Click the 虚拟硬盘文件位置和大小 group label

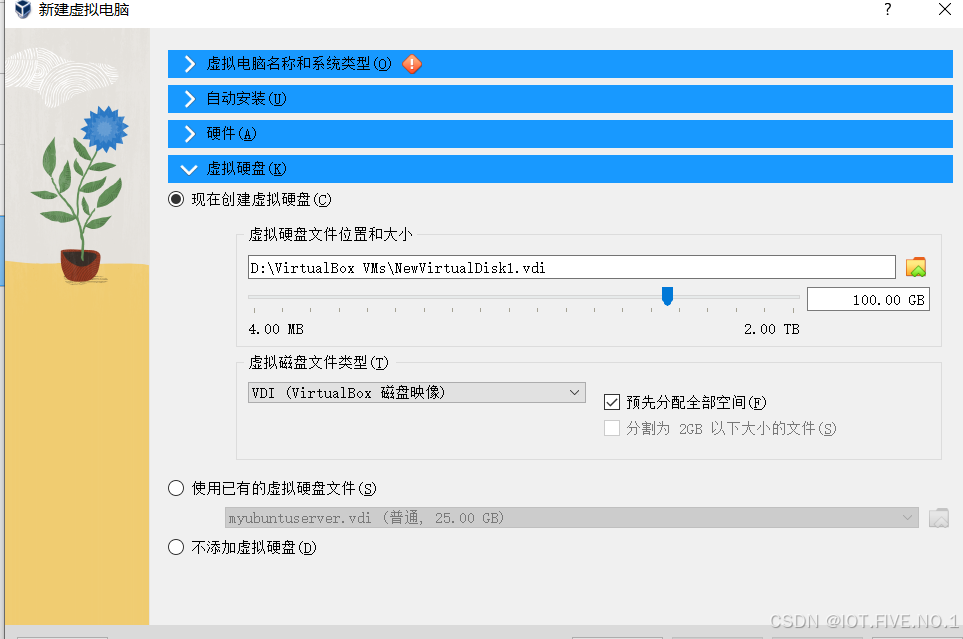coord(330,235)
